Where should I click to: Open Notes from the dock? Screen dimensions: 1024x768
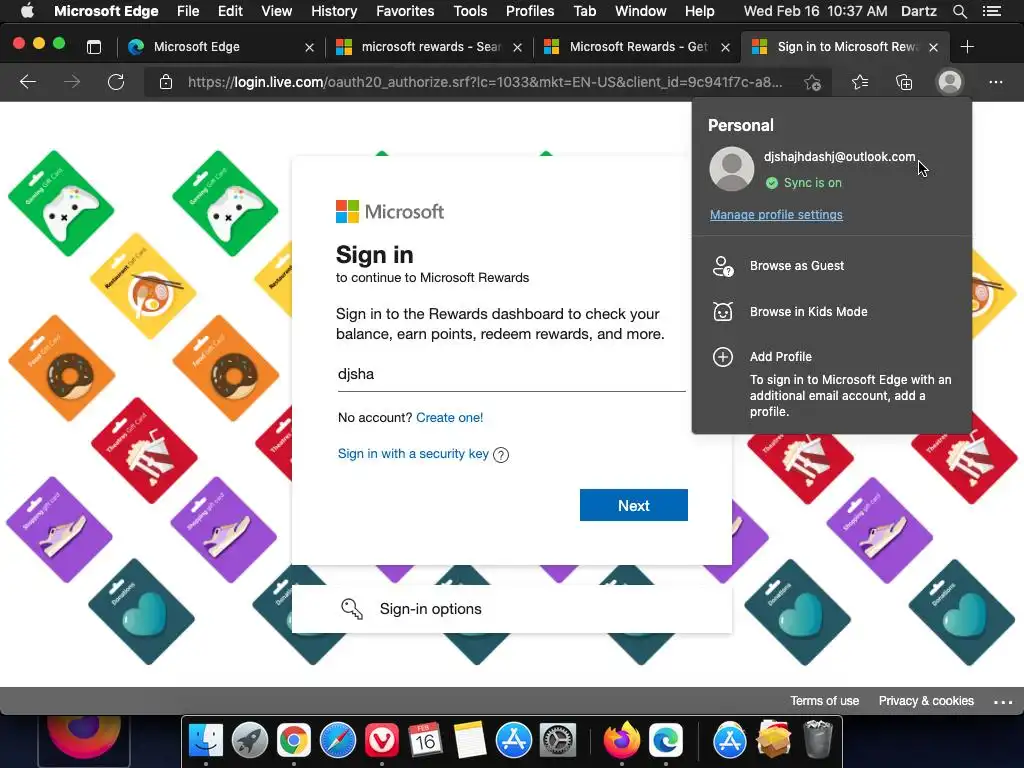pyautogui.click(x=470, y=741)
